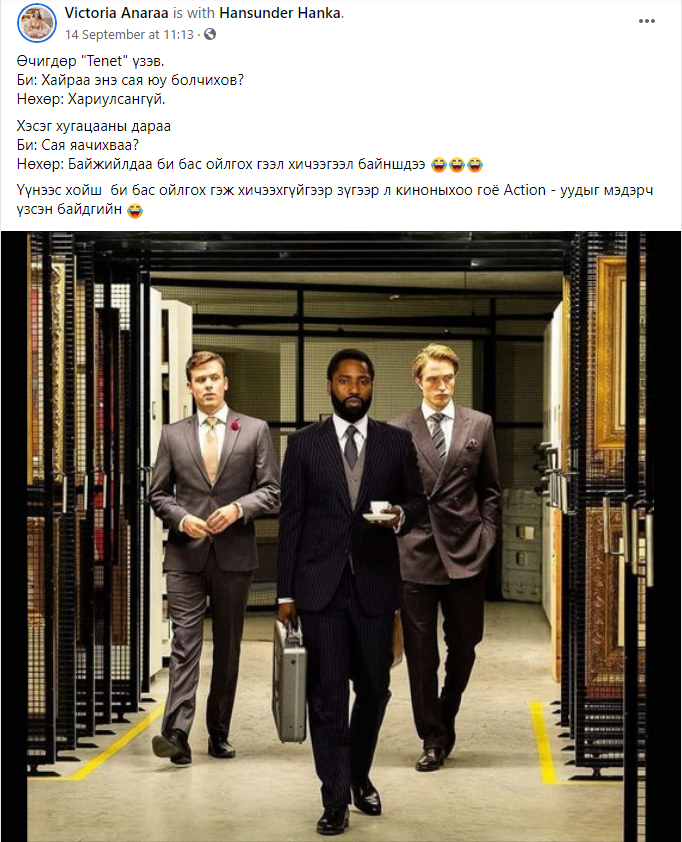682x842 pixels.
Task: Click the word Action in the post text
Action: 525,190
